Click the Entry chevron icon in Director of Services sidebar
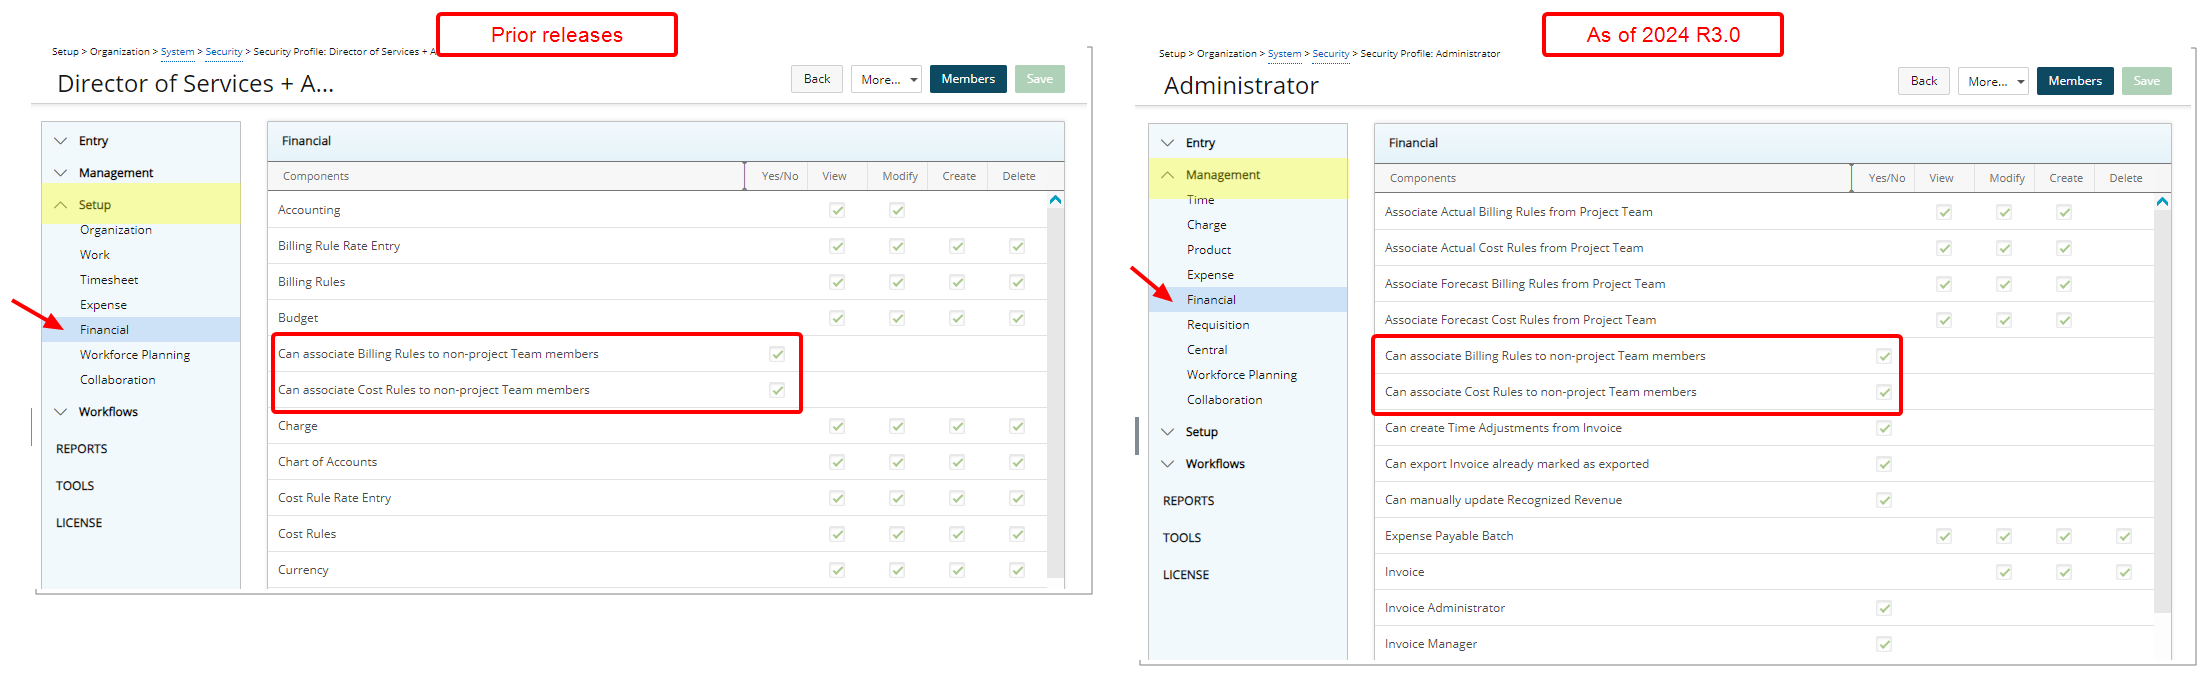The height and width of the screenshot is (677, 2208). point(61,141)
